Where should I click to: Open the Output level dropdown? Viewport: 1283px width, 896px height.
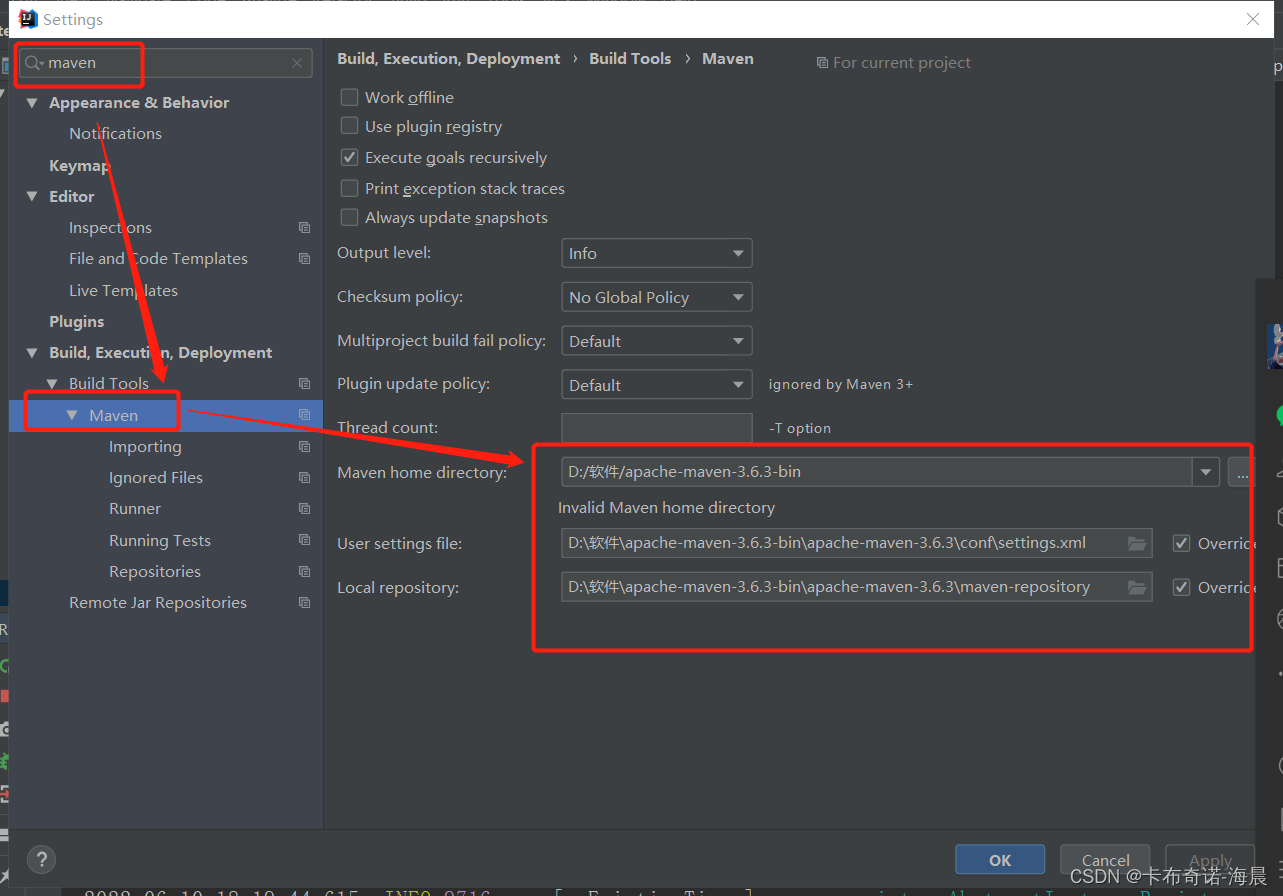pyautogui.click(x=656, y=253)
